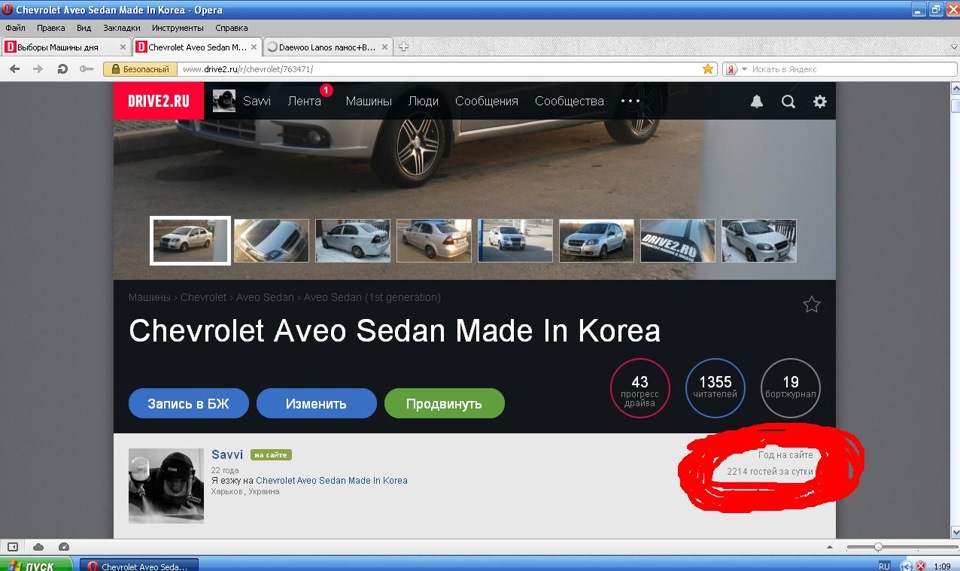Click the browser back arrow

point(15,69)
